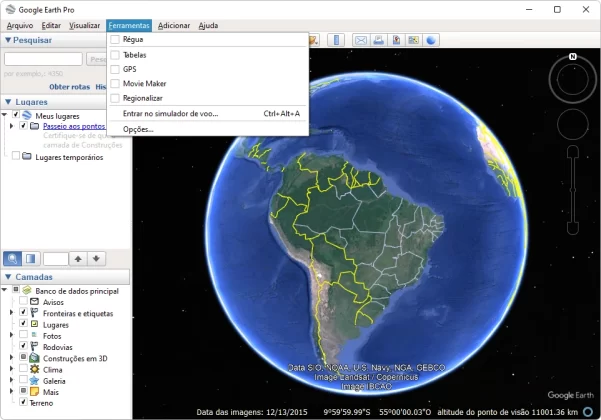This screenshot has height=420, width=601.
Task: Collapse the Camadas panel header triangle
Action: (x=8, y=277)
